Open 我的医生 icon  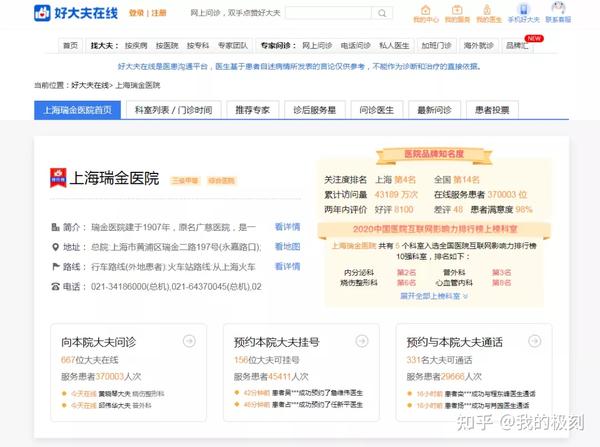pyautogui.click(x=487, y=10)
